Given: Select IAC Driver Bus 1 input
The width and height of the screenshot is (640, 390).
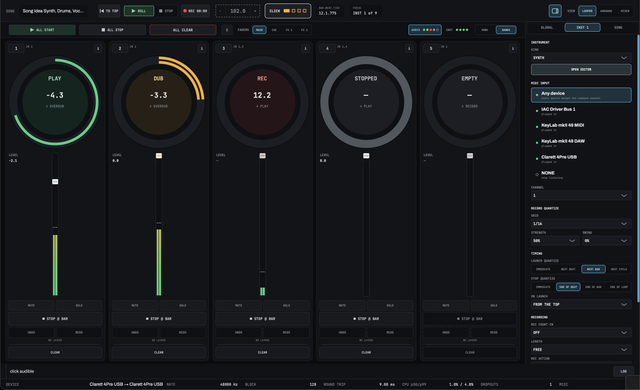Looking at the screenshot, I should (x=581, y=111).
